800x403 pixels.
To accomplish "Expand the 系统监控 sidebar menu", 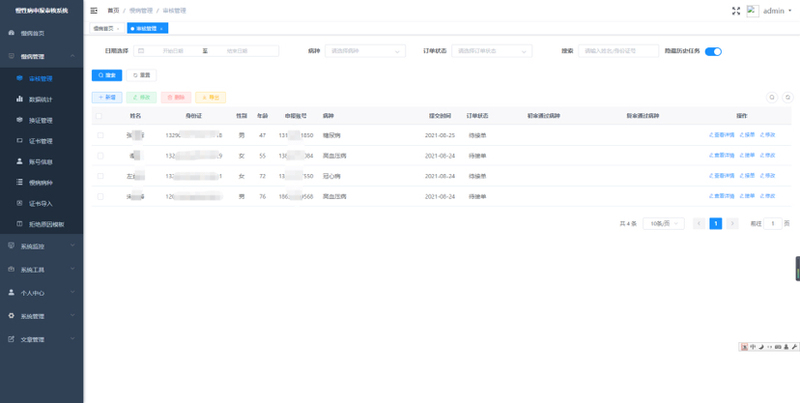I will [41, 246].
